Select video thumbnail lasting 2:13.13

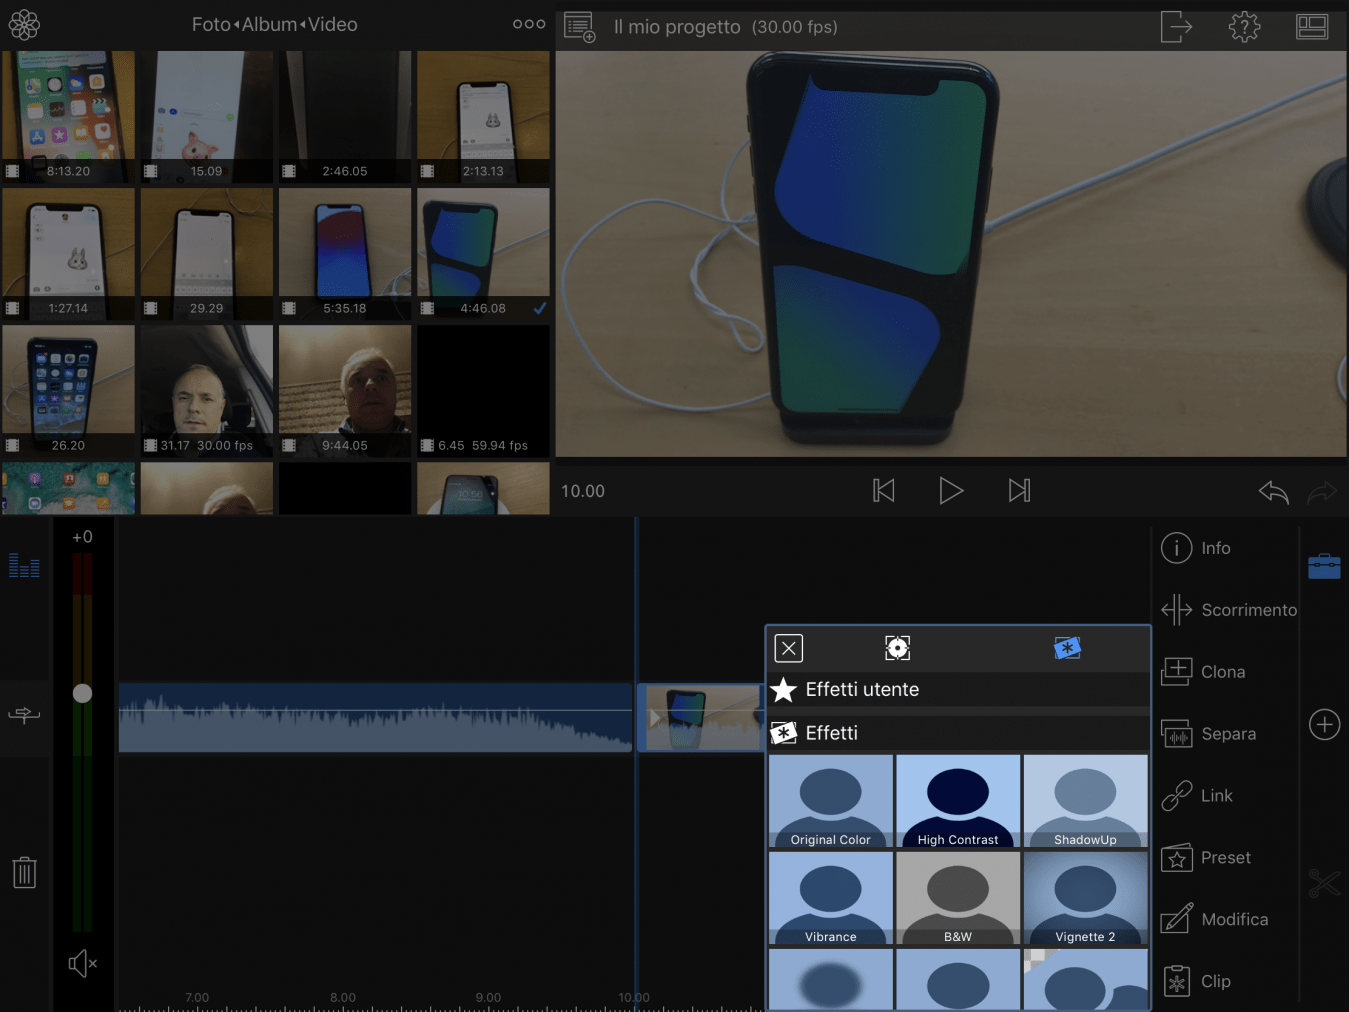click(x=483, y=117)
